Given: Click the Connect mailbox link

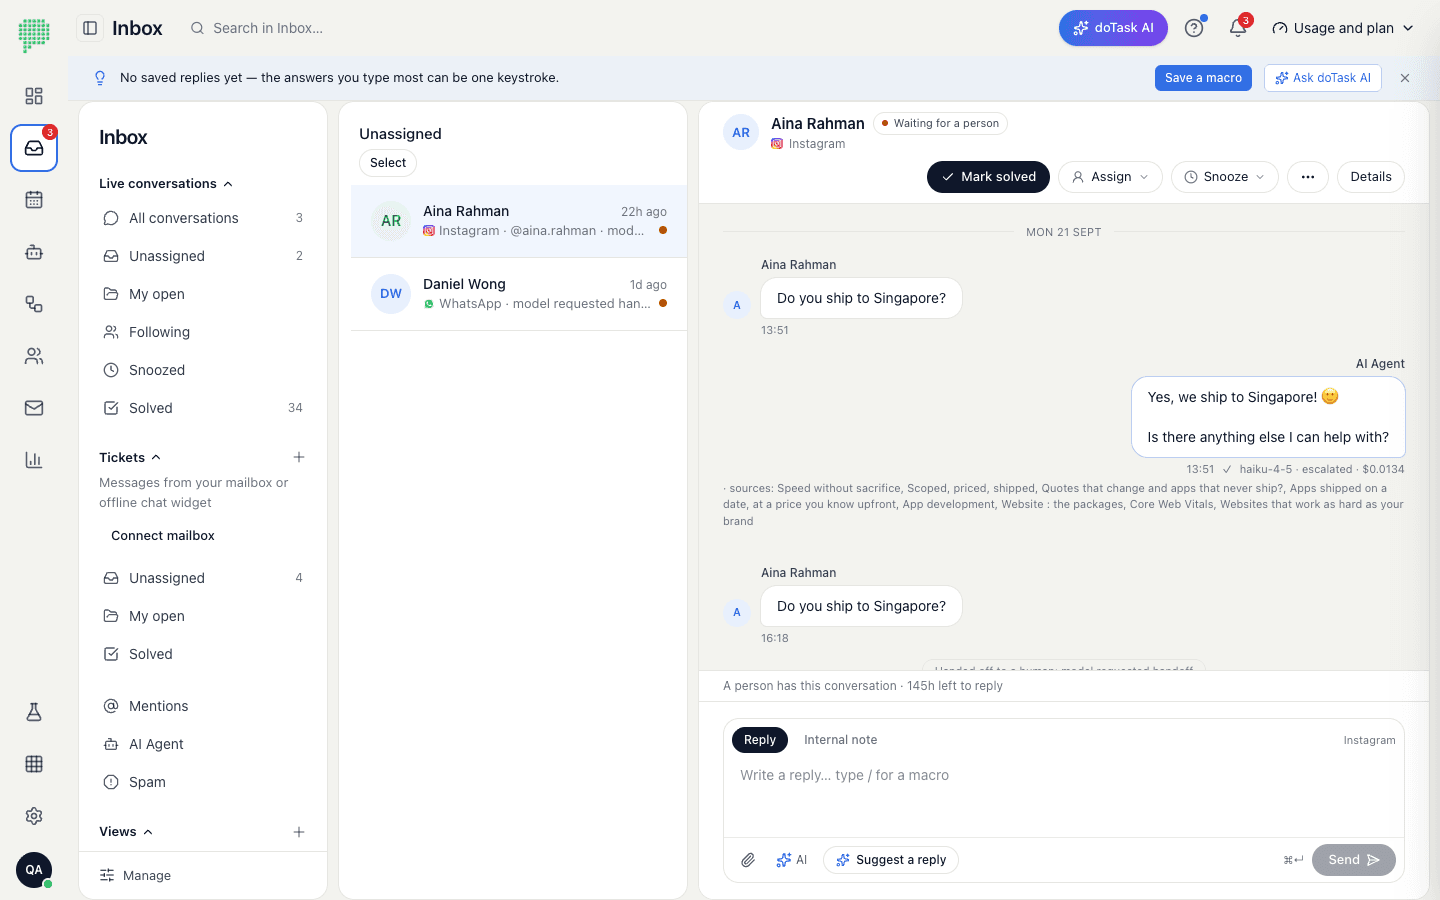Looking at the screenshot, I should [163, 536].
